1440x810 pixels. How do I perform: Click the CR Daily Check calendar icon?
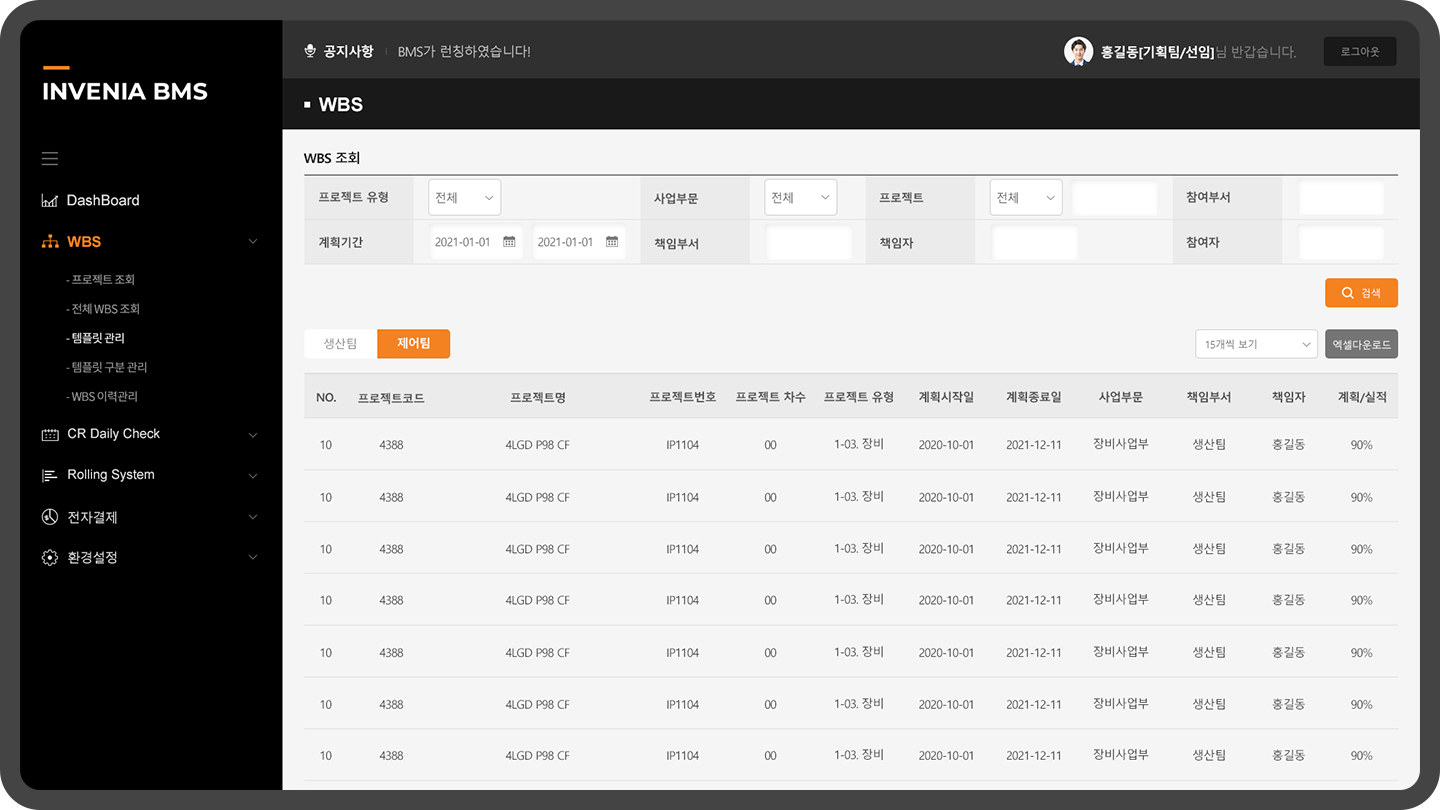pos(50,434)
